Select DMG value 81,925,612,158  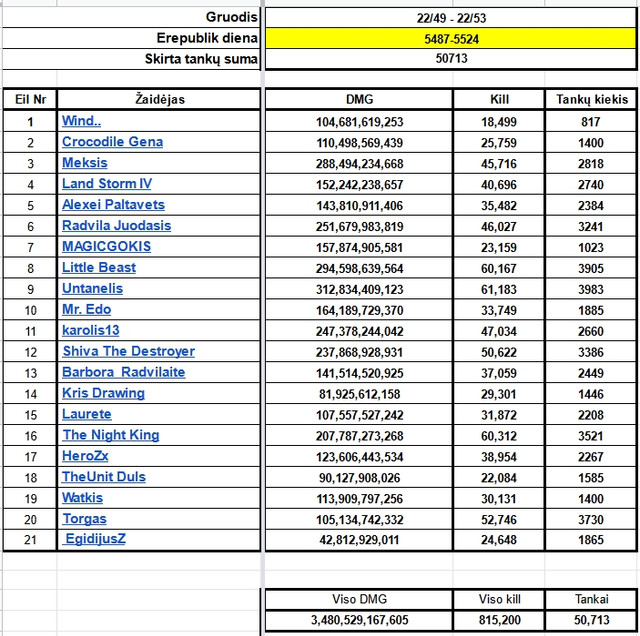359,394
